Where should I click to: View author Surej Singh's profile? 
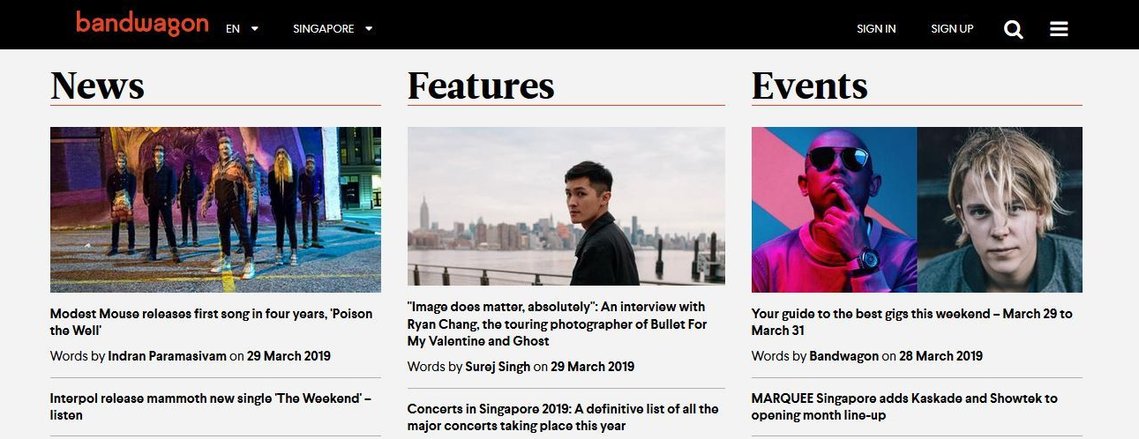[x=498, y=367]
